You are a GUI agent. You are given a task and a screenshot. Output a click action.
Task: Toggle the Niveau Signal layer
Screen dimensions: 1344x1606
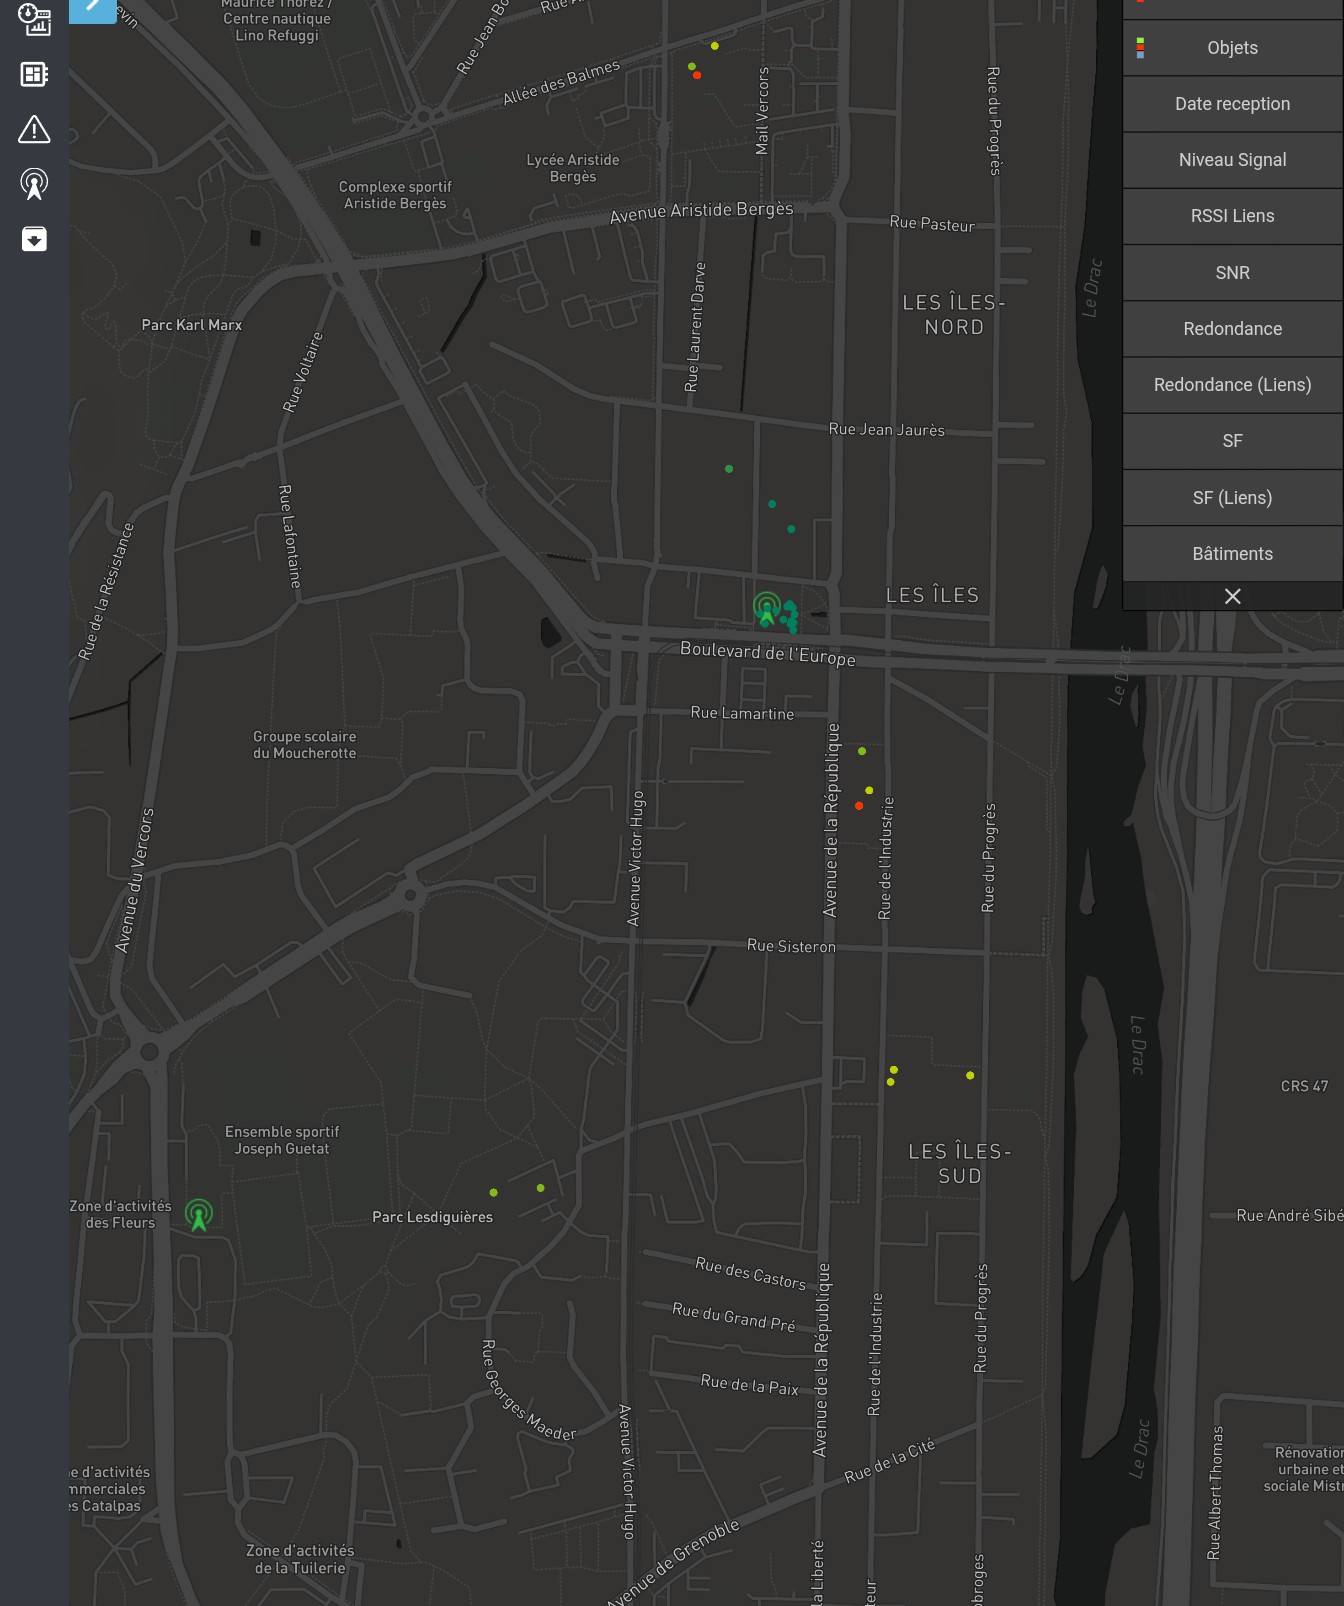tap(1232, 160)
